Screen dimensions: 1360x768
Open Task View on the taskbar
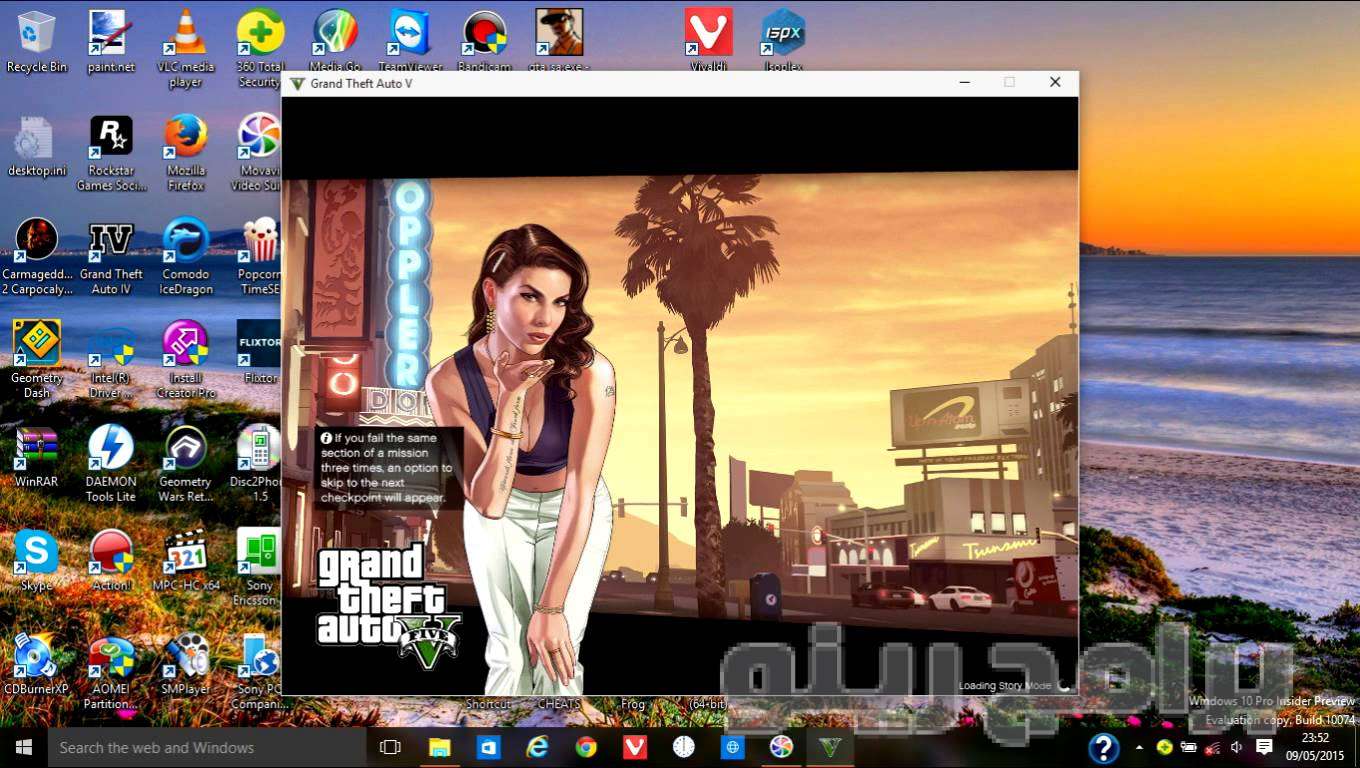point(391,747)
